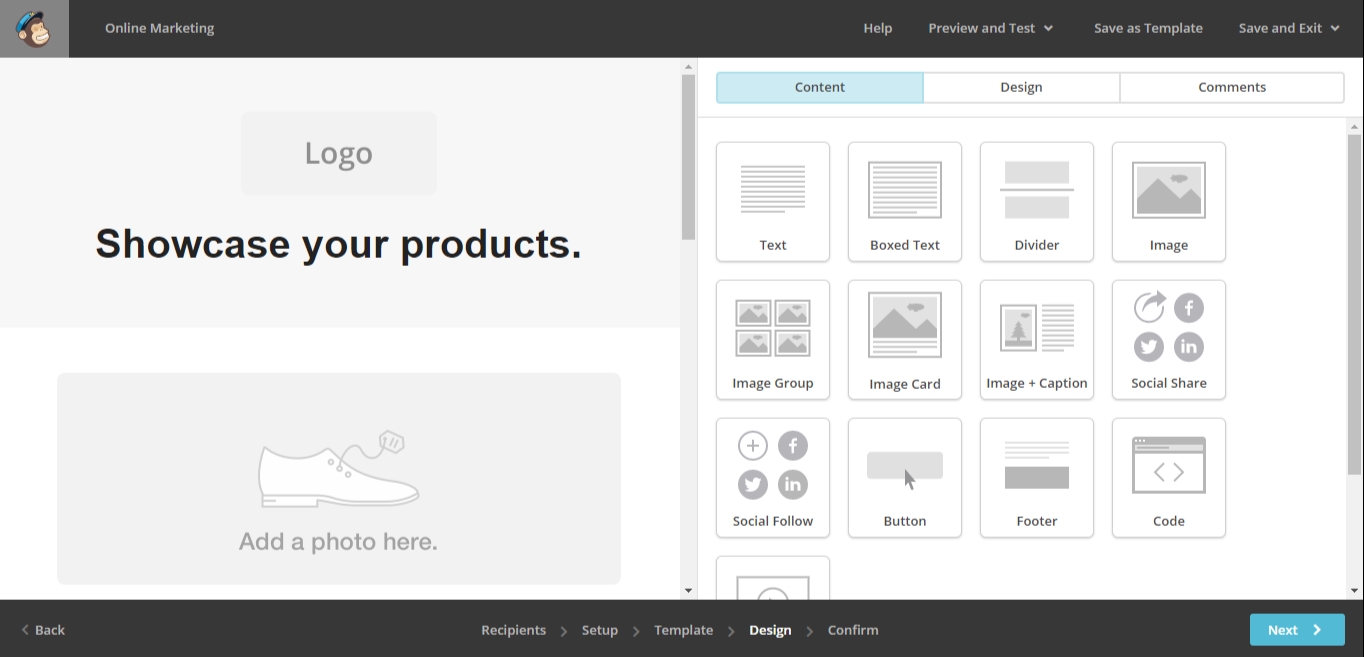Add a Button content block
1364x657 pixels.
[905, 478]
